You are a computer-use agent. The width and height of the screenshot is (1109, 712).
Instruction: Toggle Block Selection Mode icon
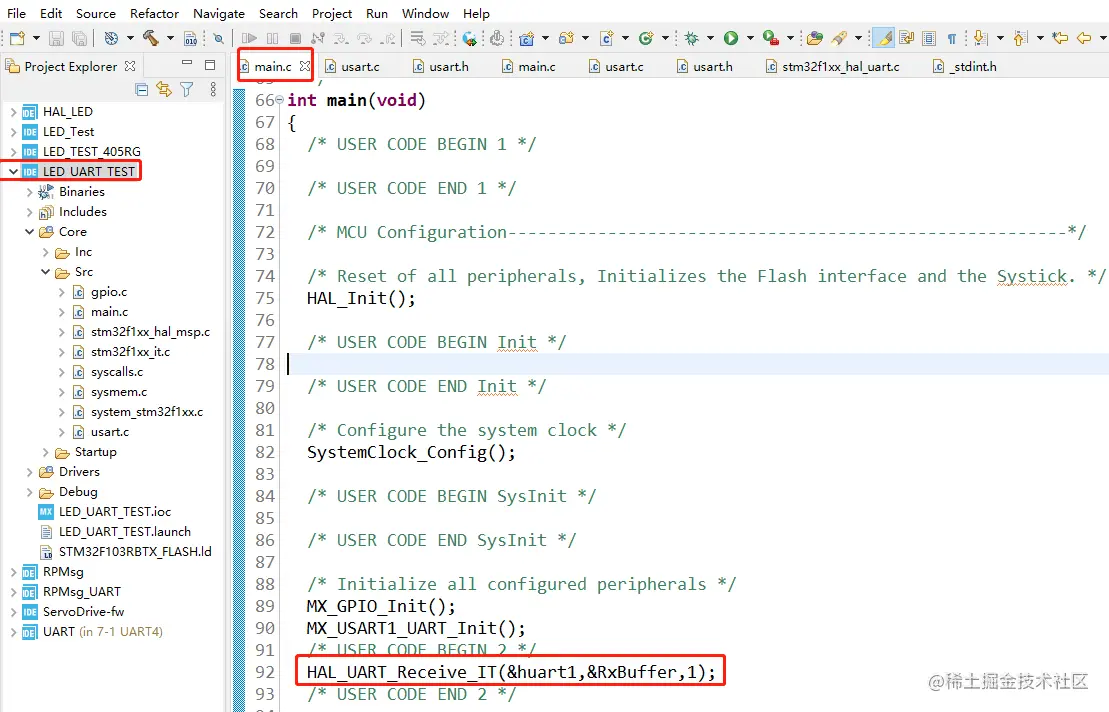coord(929,38)
